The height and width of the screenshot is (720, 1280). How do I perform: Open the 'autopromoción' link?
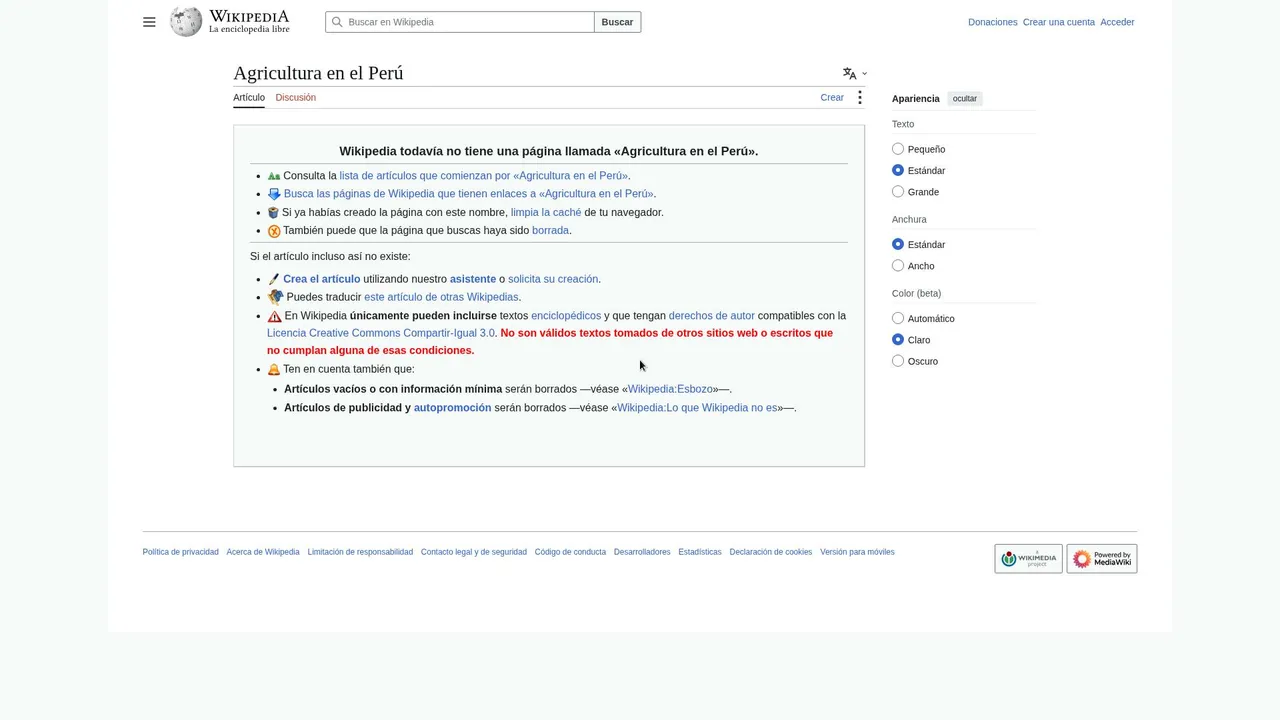pyautogui.click(x=452, y=408)
